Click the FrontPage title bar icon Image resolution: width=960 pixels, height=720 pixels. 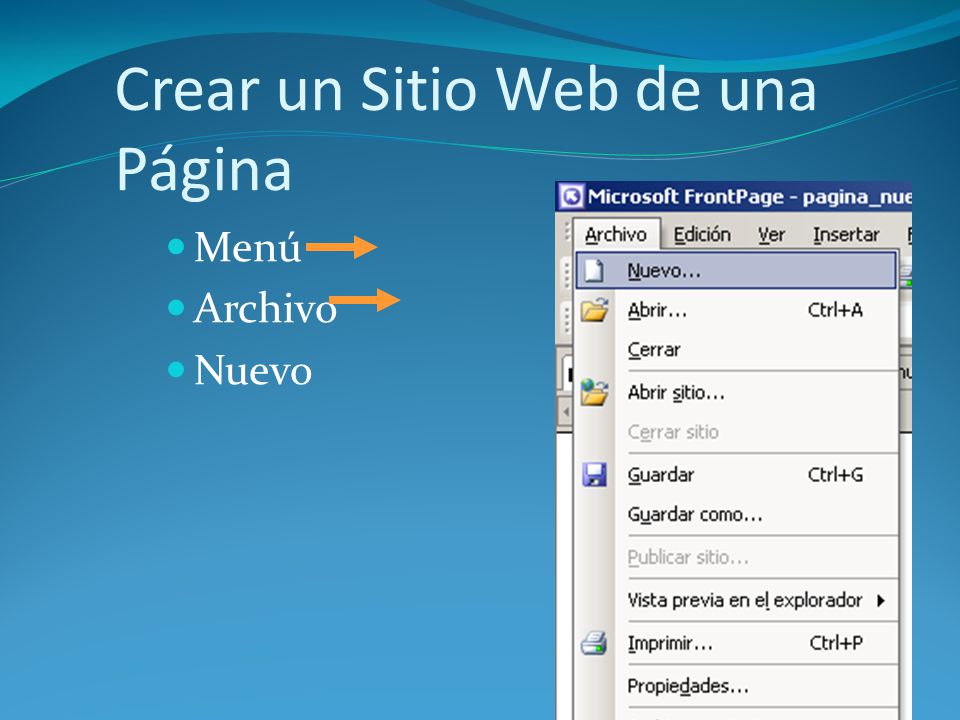571,197
